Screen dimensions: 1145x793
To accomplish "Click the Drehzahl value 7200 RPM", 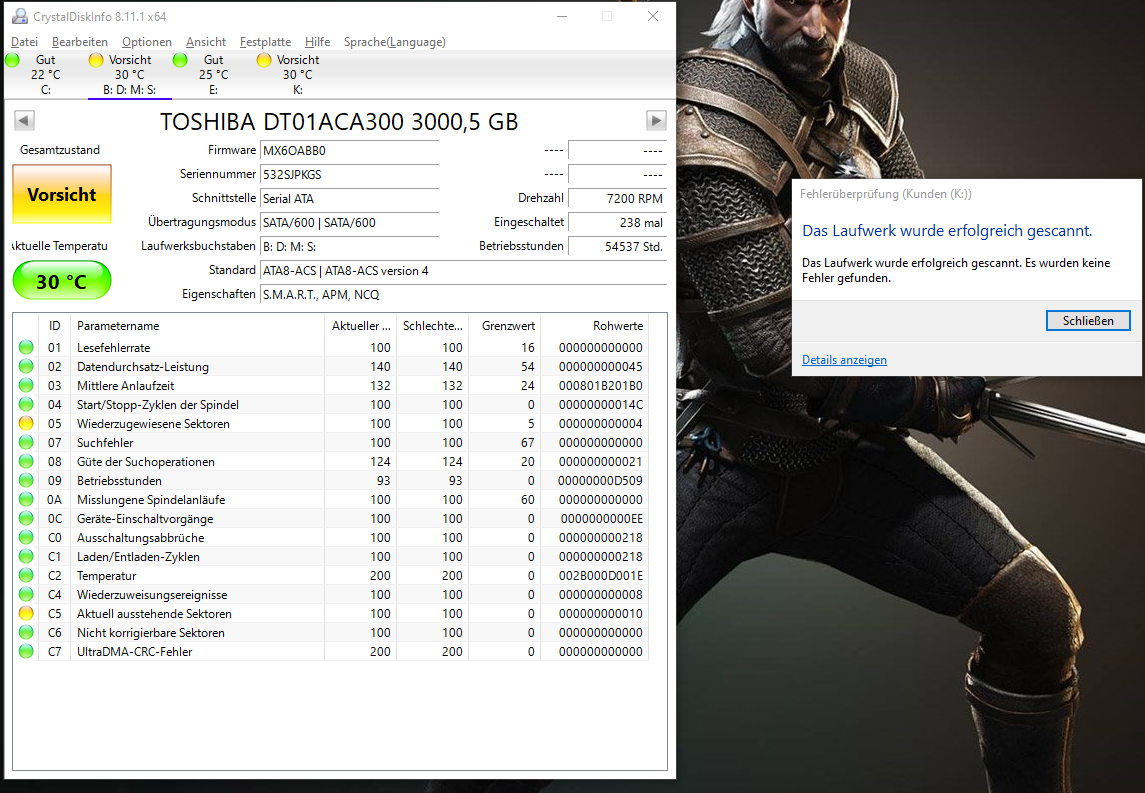I will (617, 199).
